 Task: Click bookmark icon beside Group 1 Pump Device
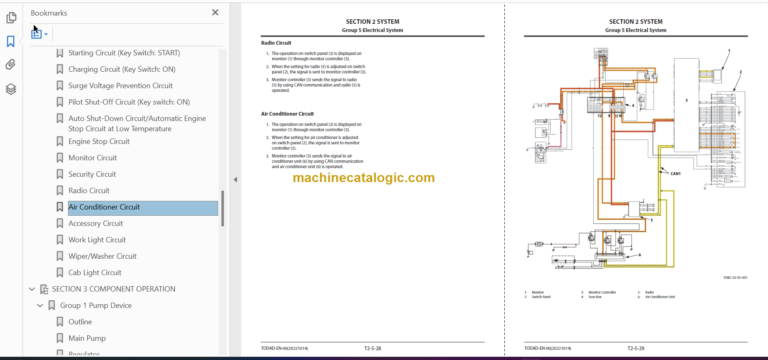[x=51, y=306]
